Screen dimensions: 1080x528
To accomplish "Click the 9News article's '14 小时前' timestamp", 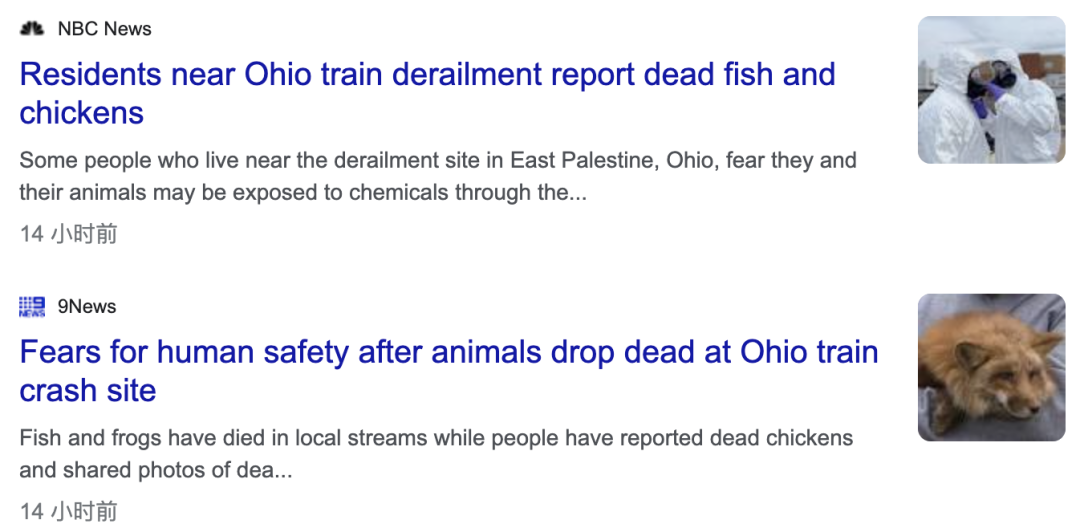I will (x=68, y=511).
